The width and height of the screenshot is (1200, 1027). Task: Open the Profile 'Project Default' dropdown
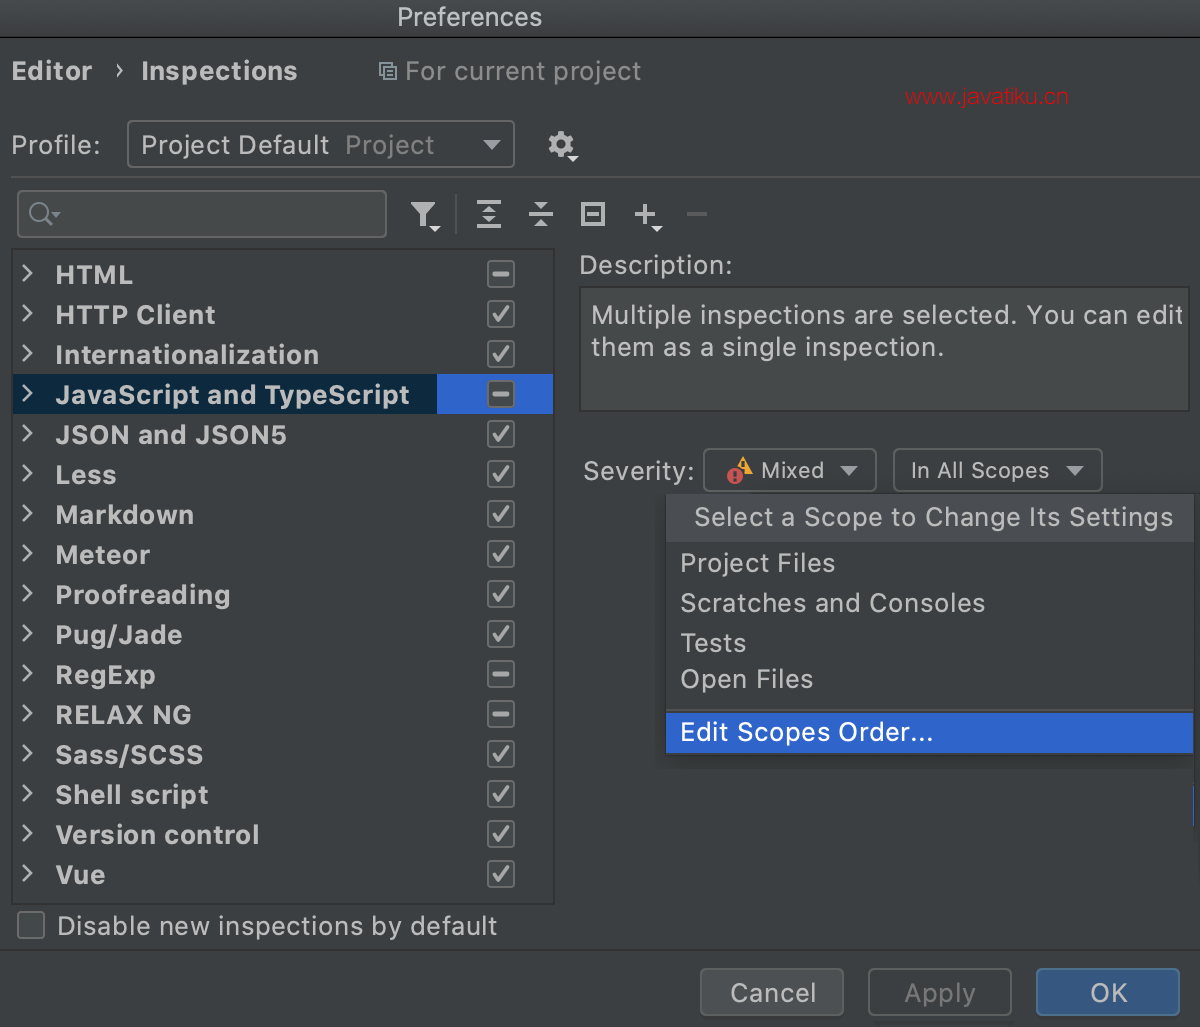coord(320,145)
